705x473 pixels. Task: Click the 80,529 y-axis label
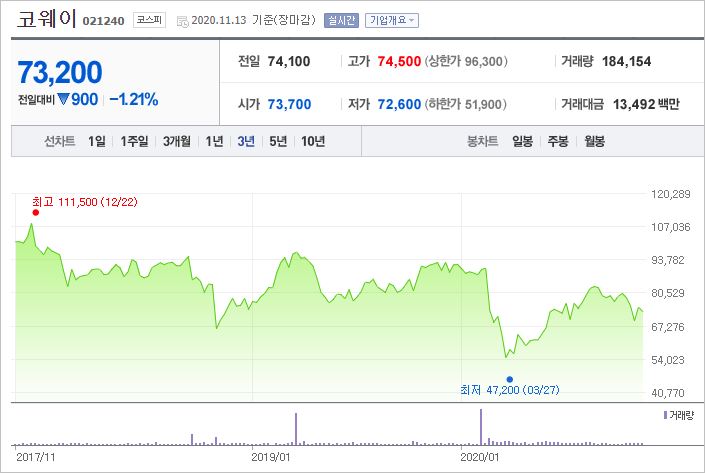tap(668, 293)
